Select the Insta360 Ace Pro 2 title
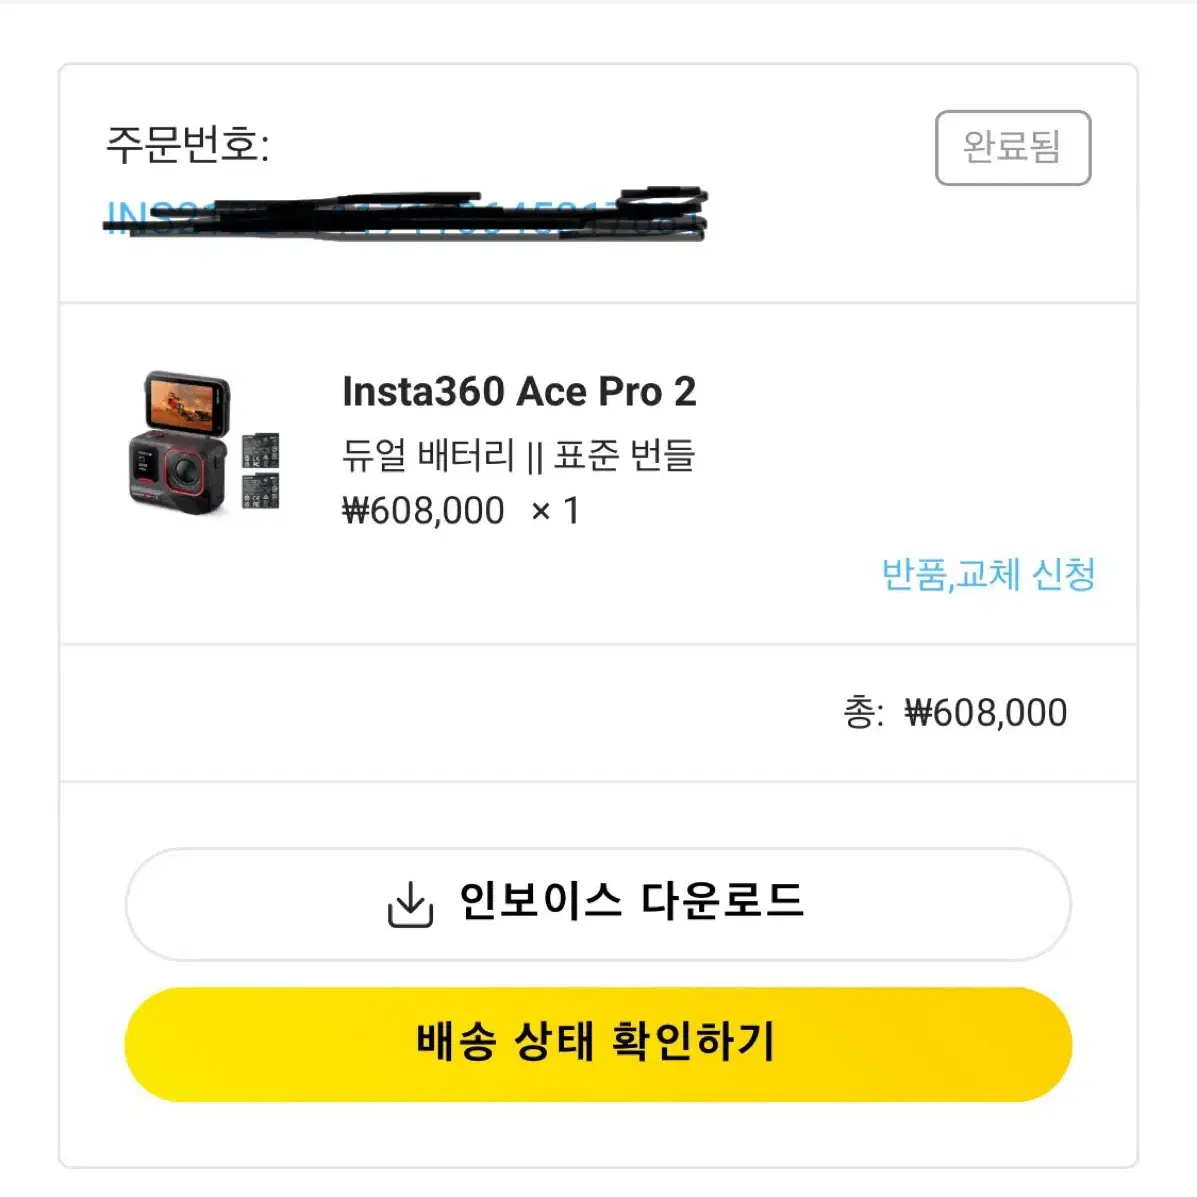This screenshot has width=1197, height=1197. pos(519,392)
